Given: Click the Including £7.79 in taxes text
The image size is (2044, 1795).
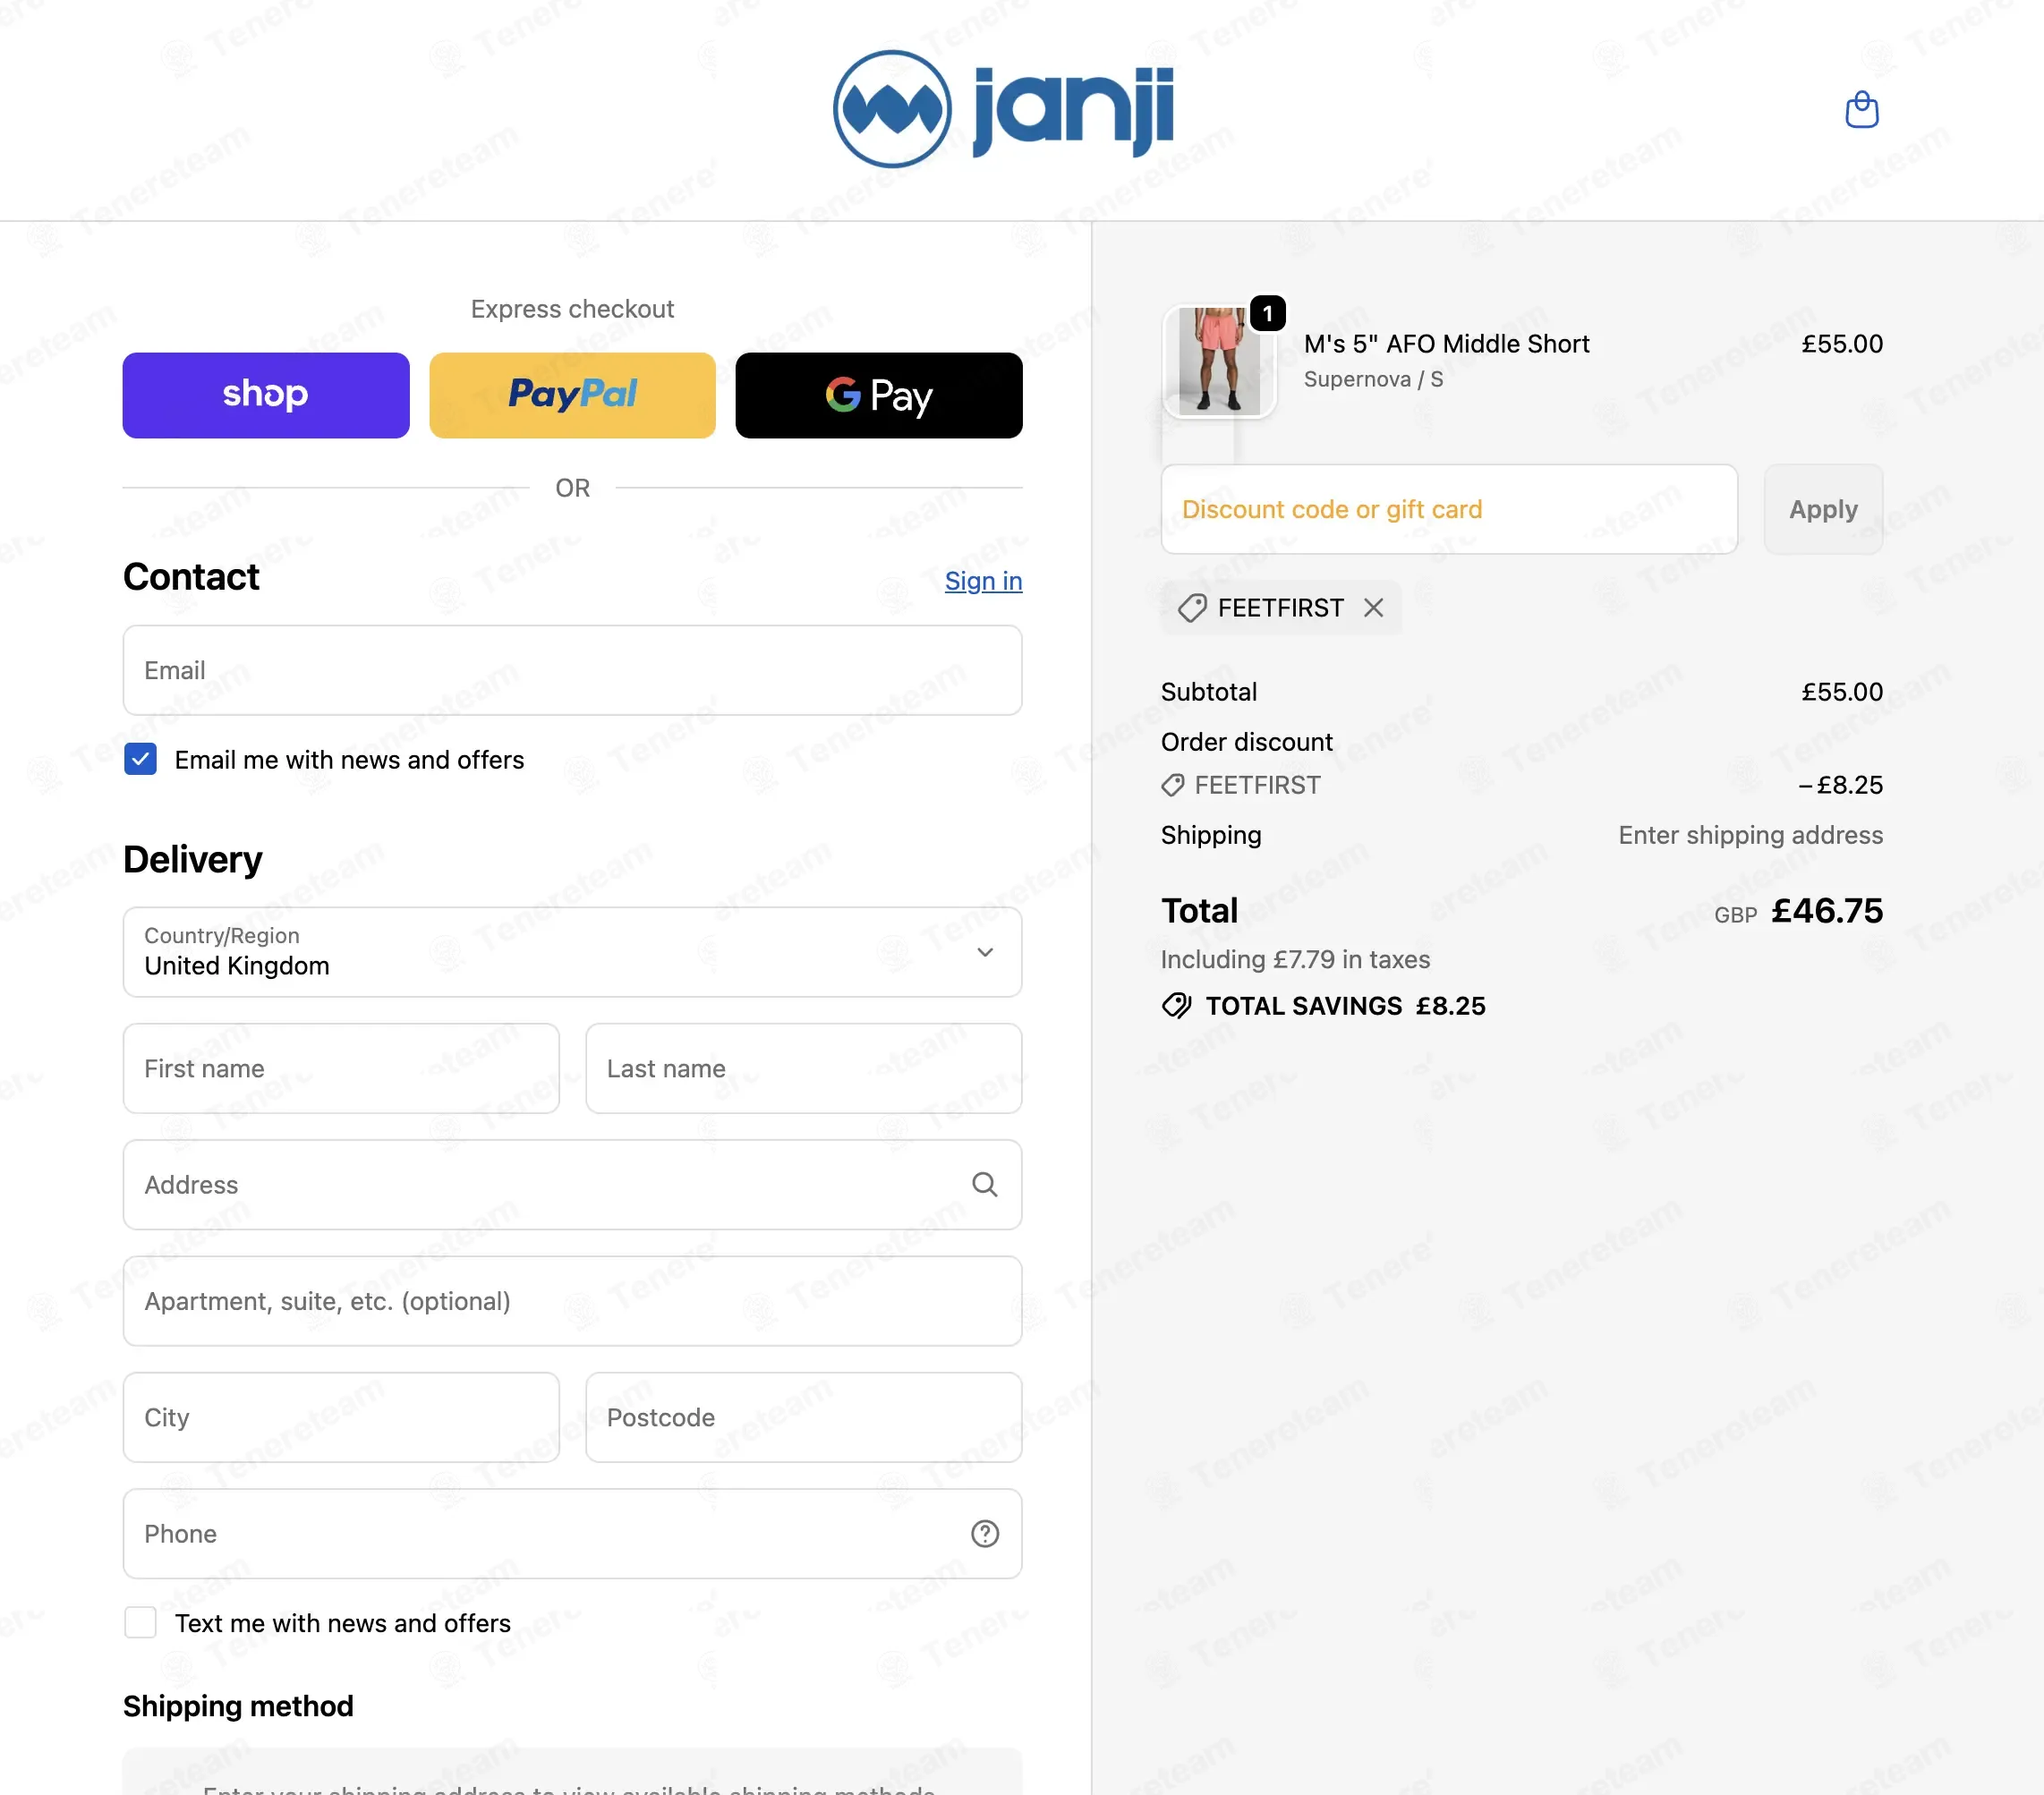Looking at the screenshot, I should coord(1295,960).
